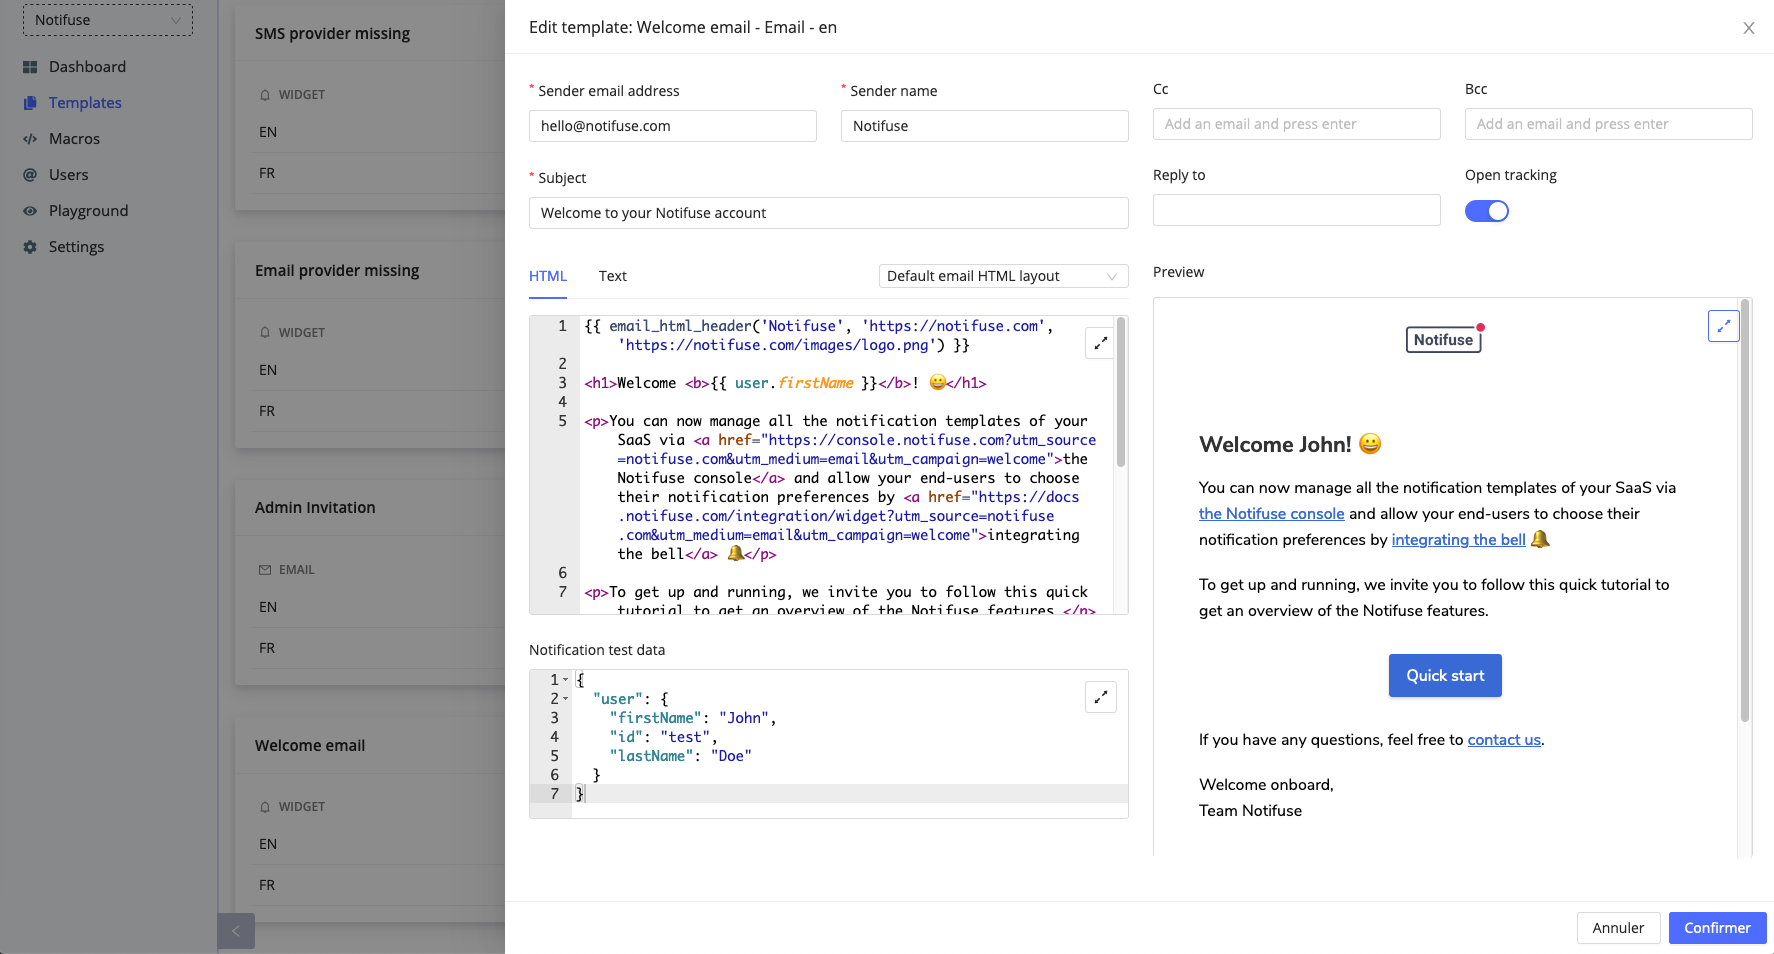Click the "id" key in test data
The height and width of the screenshot is (954, 1774).
[626, 737]
